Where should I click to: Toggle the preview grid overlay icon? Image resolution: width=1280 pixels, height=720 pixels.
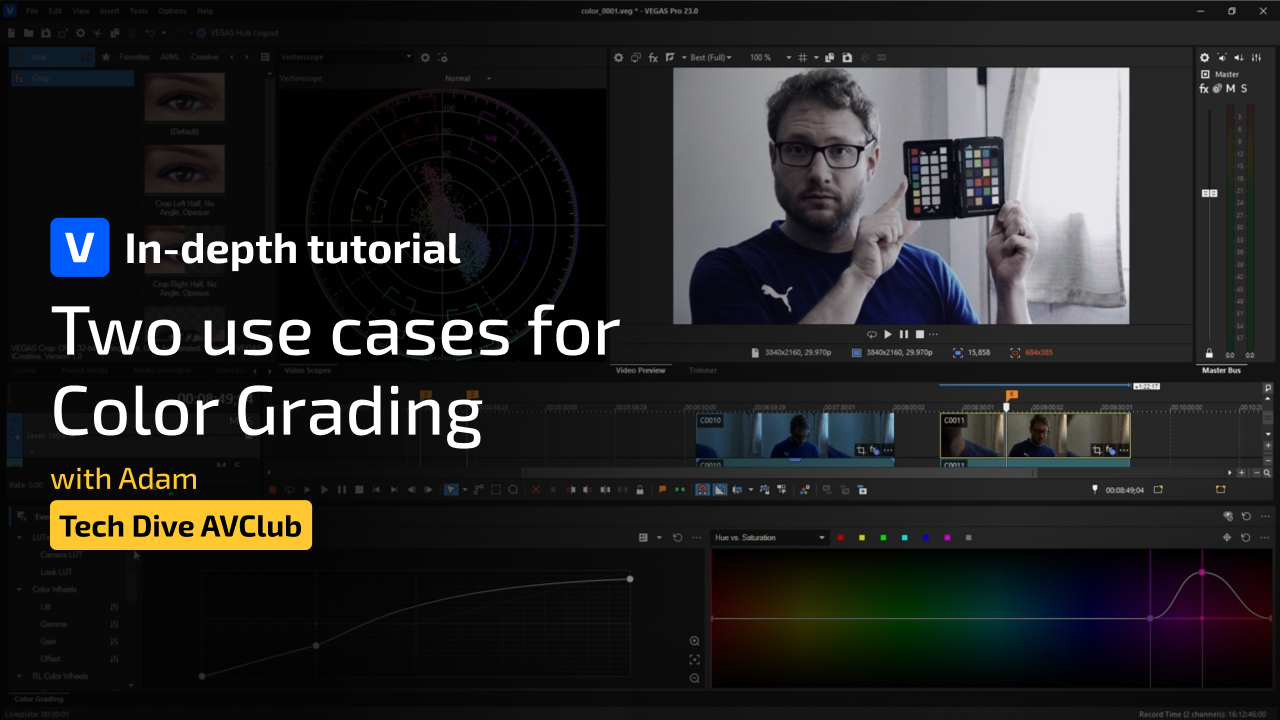point(802,58)
